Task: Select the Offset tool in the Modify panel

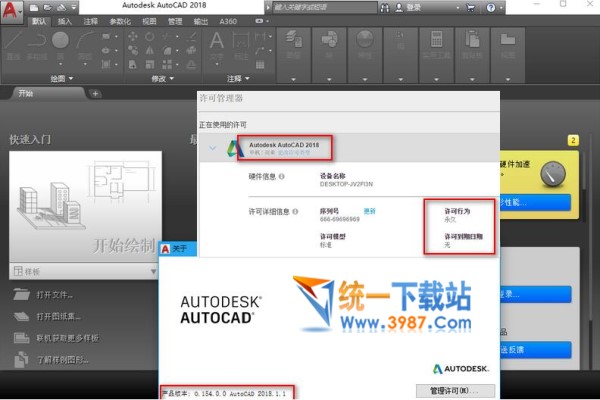Action: [x=192, y=64]
